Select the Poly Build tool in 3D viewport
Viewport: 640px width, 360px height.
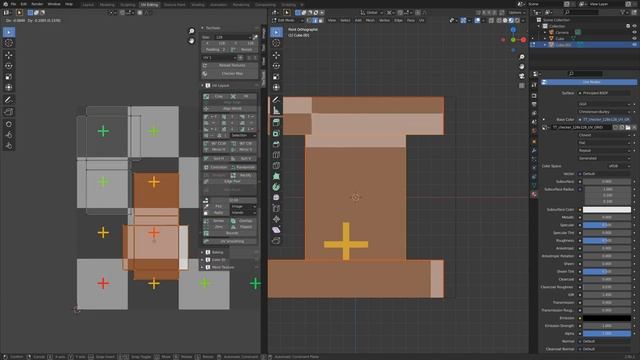tap(276, 176)
